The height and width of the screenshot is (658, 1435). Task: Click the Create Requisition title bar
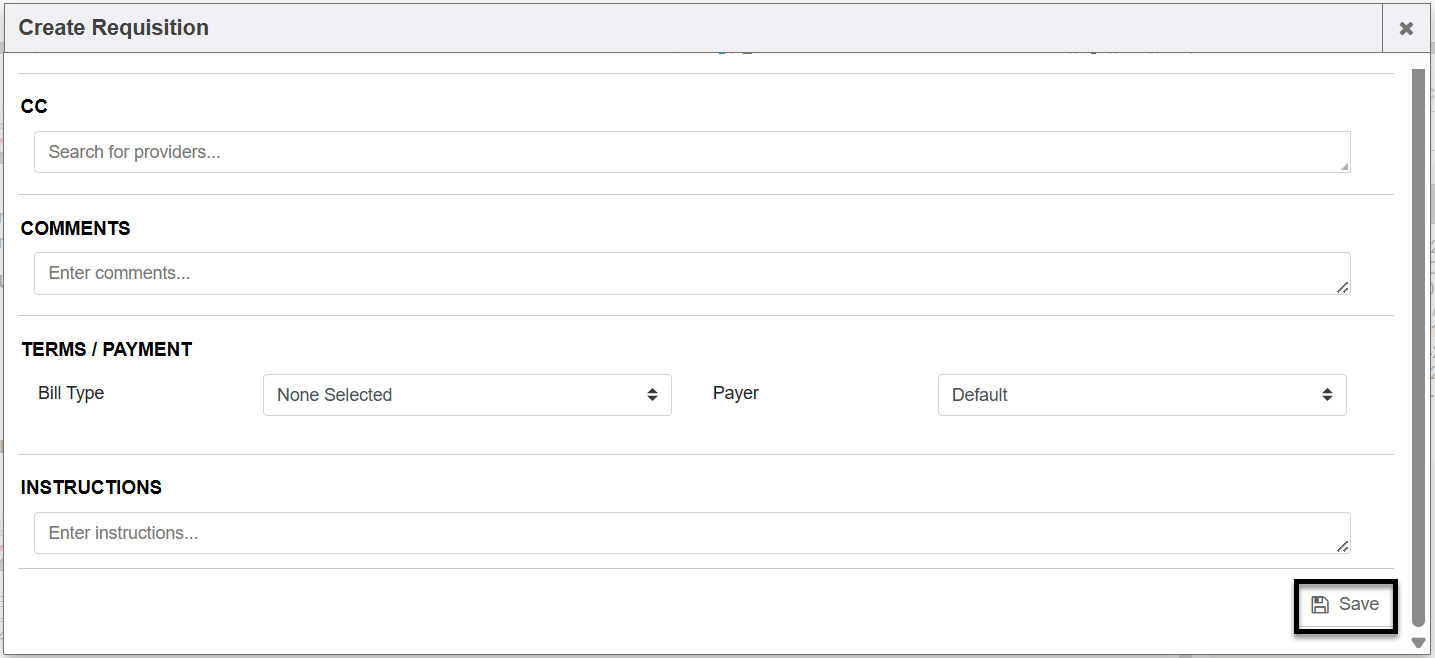tap(600, 28)
